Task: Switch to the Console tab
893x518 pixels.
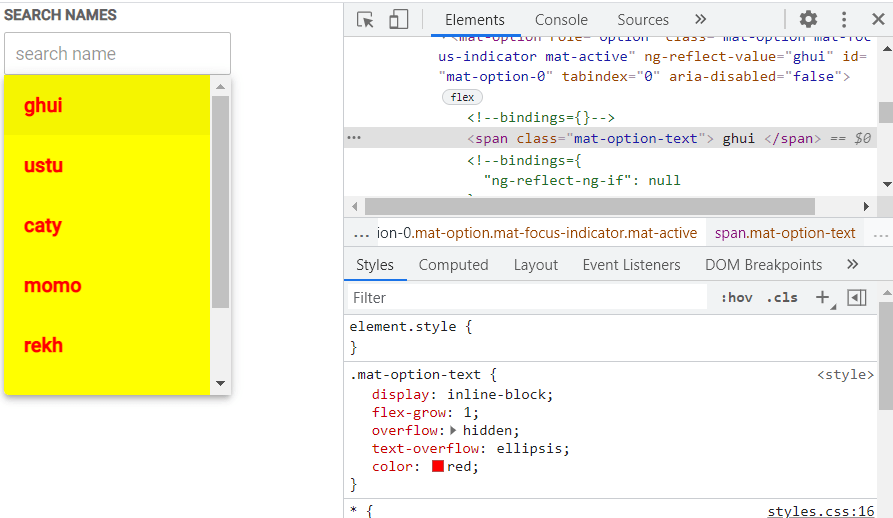Action: [x=561, y=20]
